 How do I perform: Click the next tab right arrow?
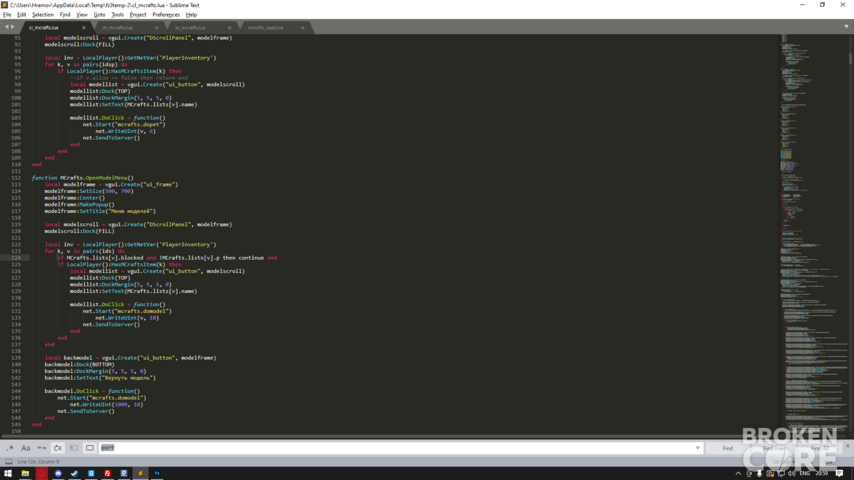[13, 27]
